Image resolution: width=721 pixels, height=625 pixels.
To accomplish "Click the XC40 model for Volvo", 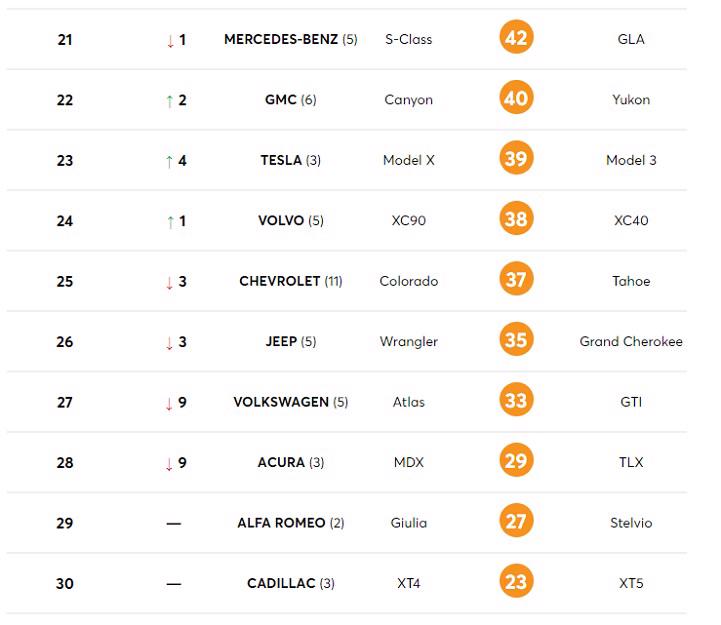I will [631, 221].
